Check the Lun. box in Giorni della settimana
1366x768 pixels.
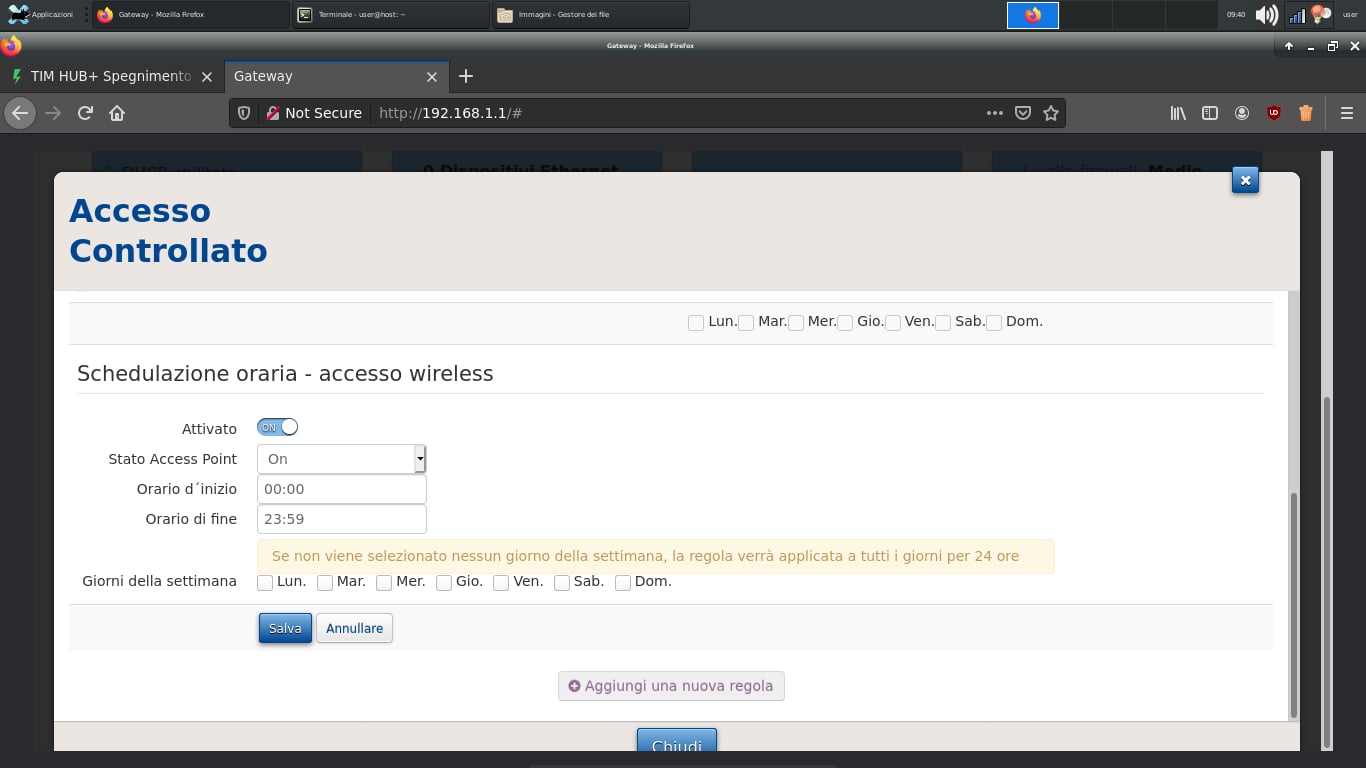pos(265,583)
